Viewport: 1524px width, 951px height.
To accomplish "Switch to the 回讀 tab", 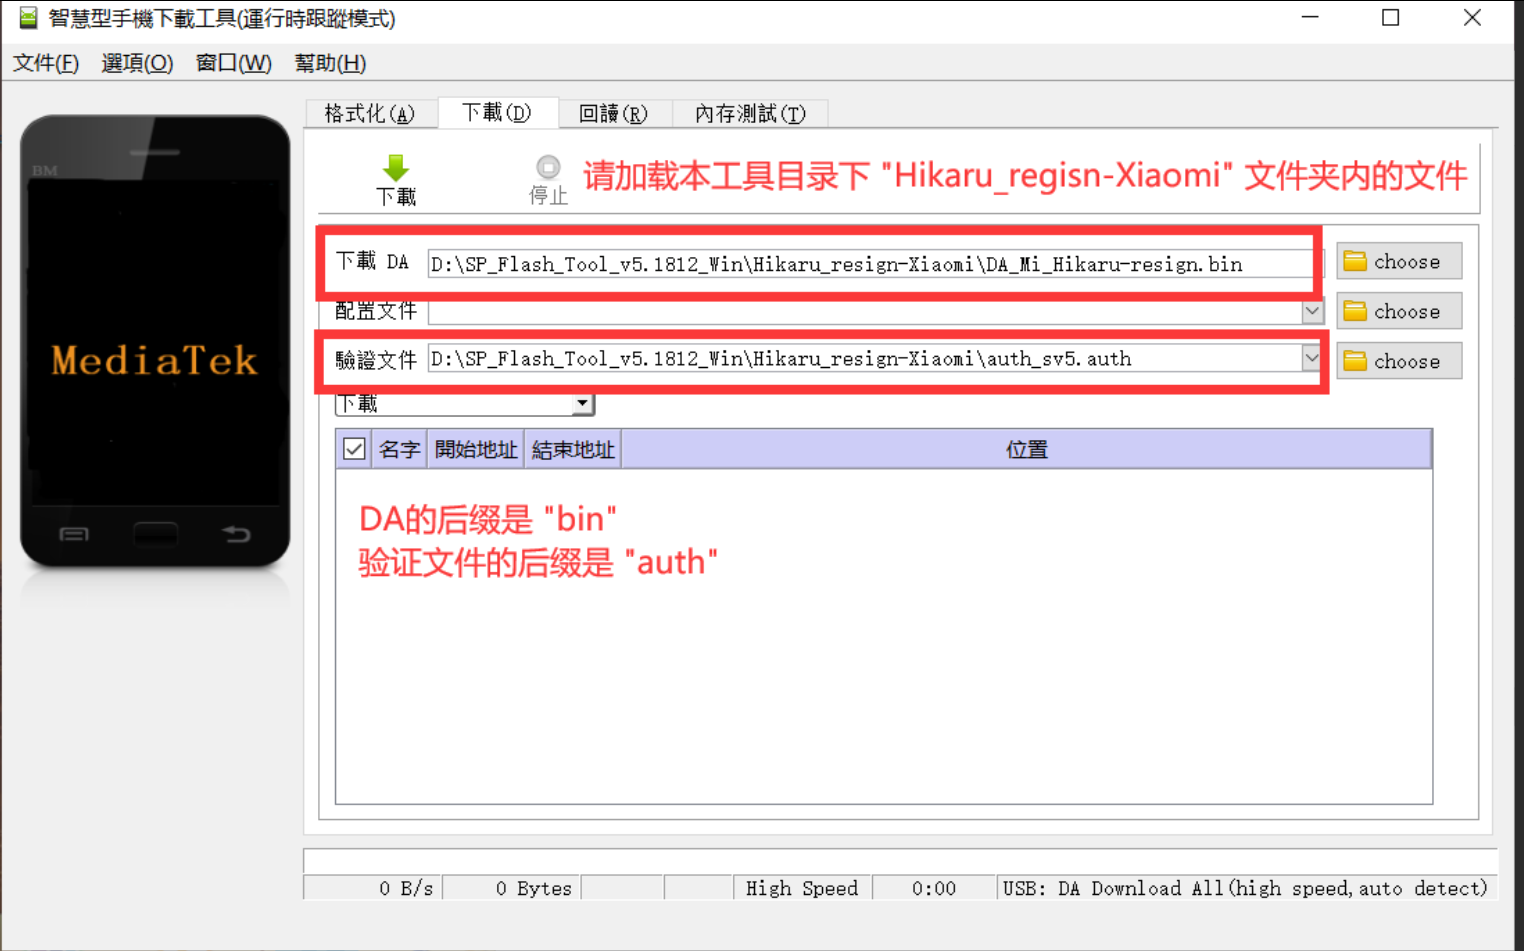I will click(x=613, y=113).
